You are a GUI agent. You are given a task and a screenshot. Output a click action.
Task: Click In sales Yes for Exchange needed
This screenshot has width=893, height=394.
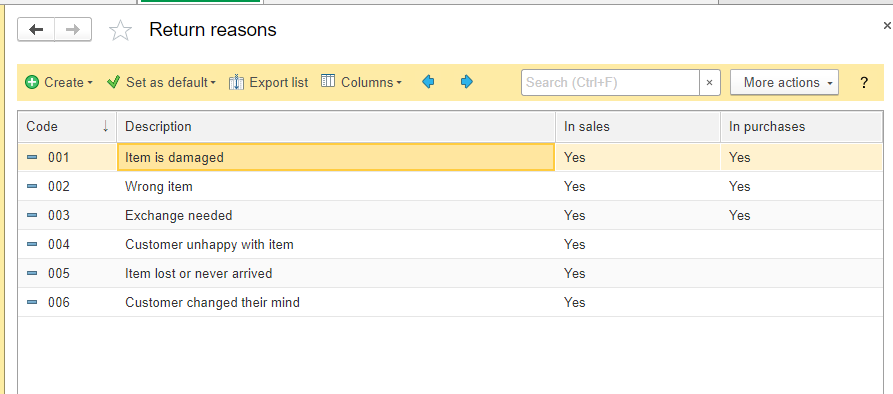point(575,215)
